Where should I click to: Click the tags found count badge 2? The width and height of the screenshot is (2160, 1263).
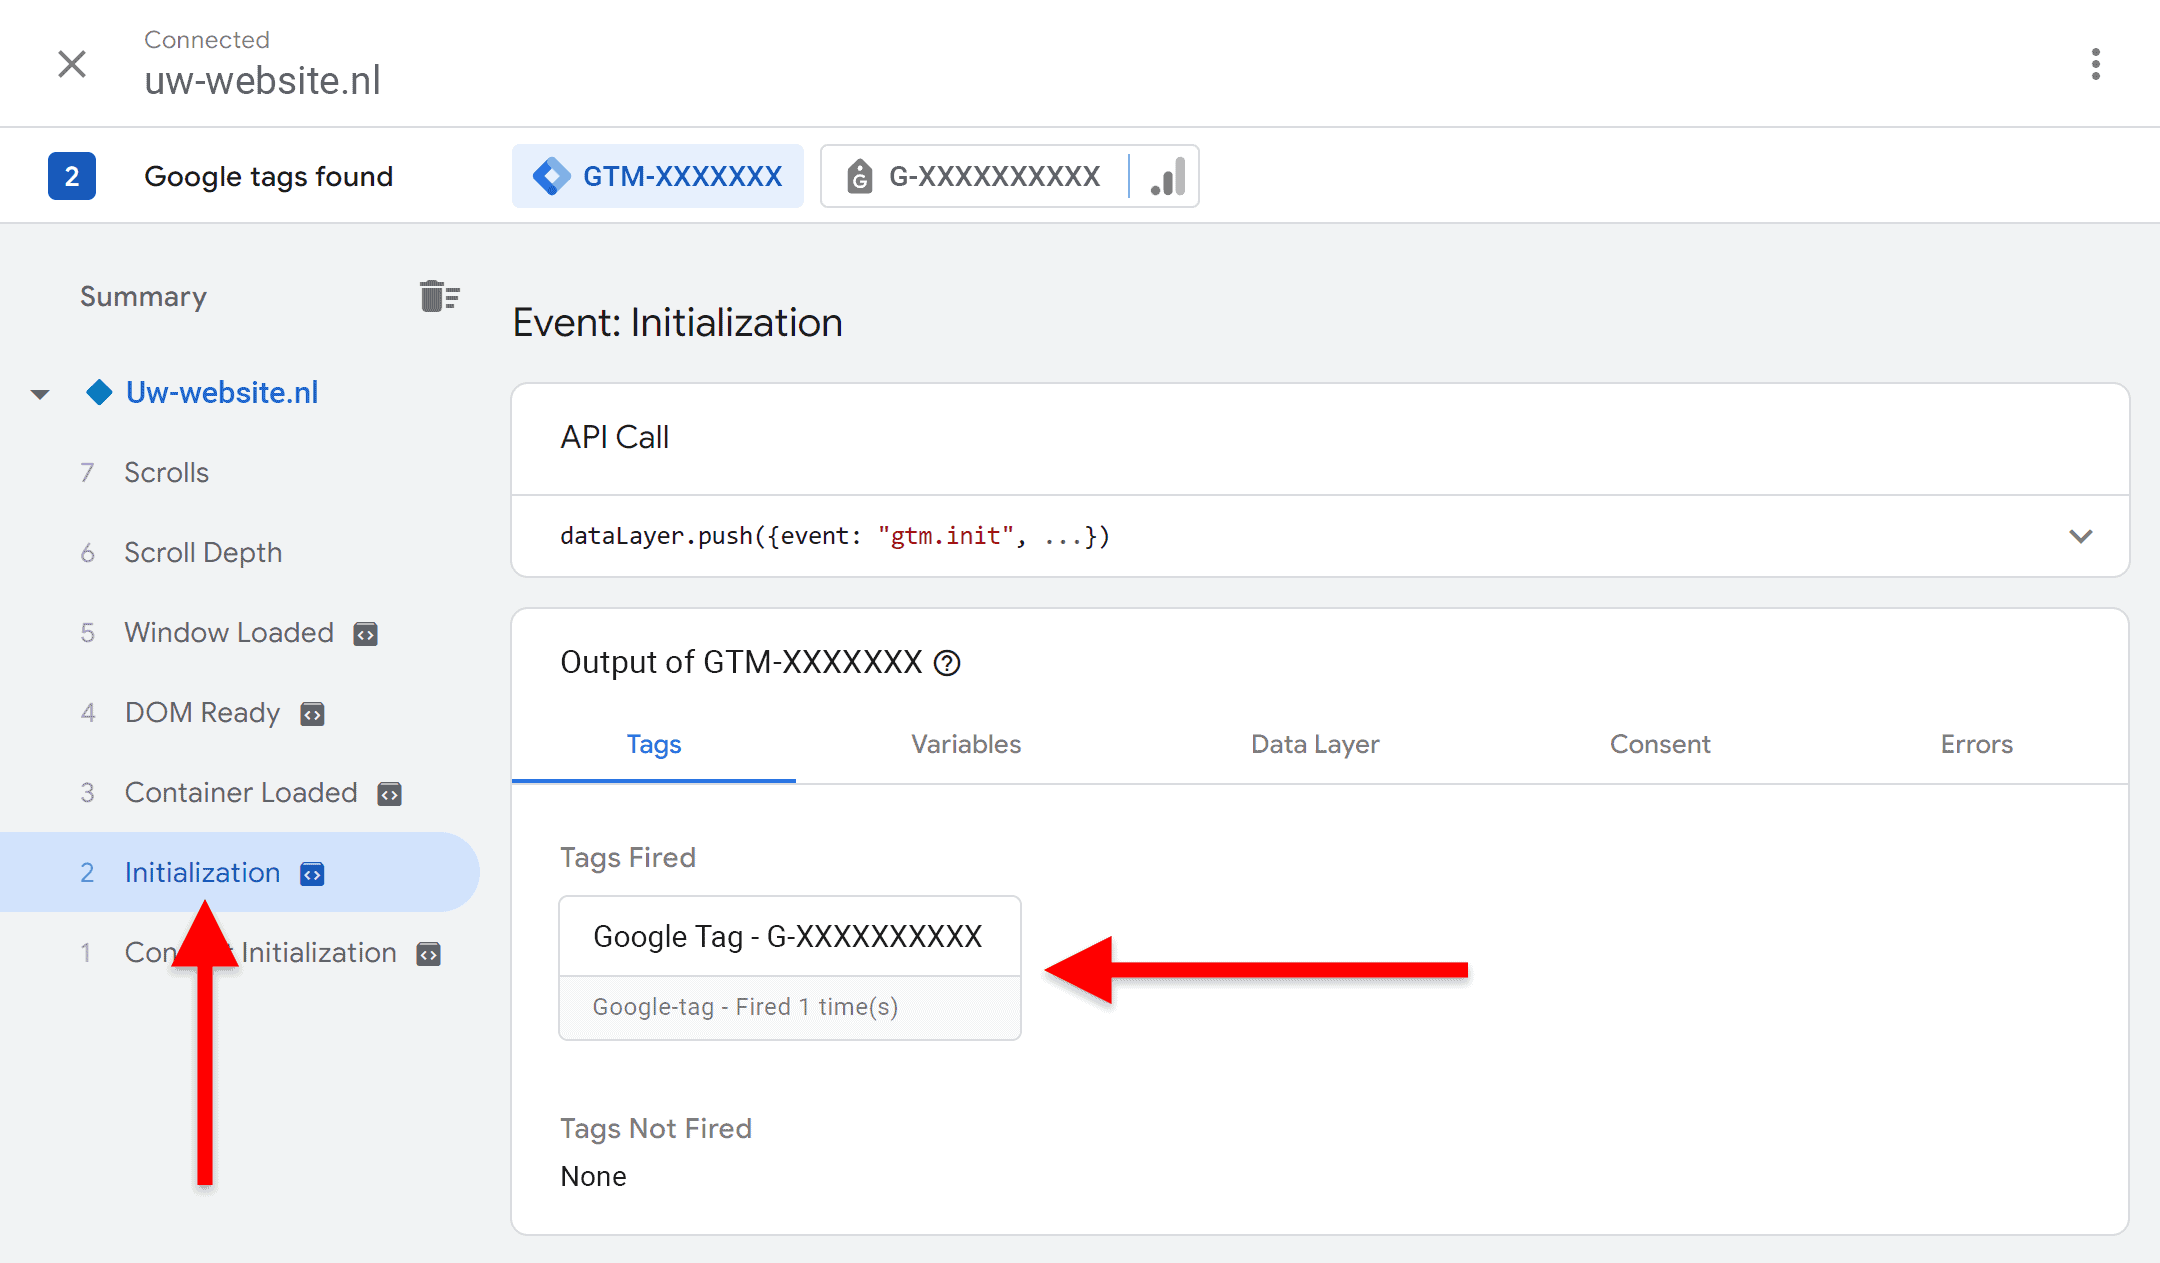click(72, 176)
